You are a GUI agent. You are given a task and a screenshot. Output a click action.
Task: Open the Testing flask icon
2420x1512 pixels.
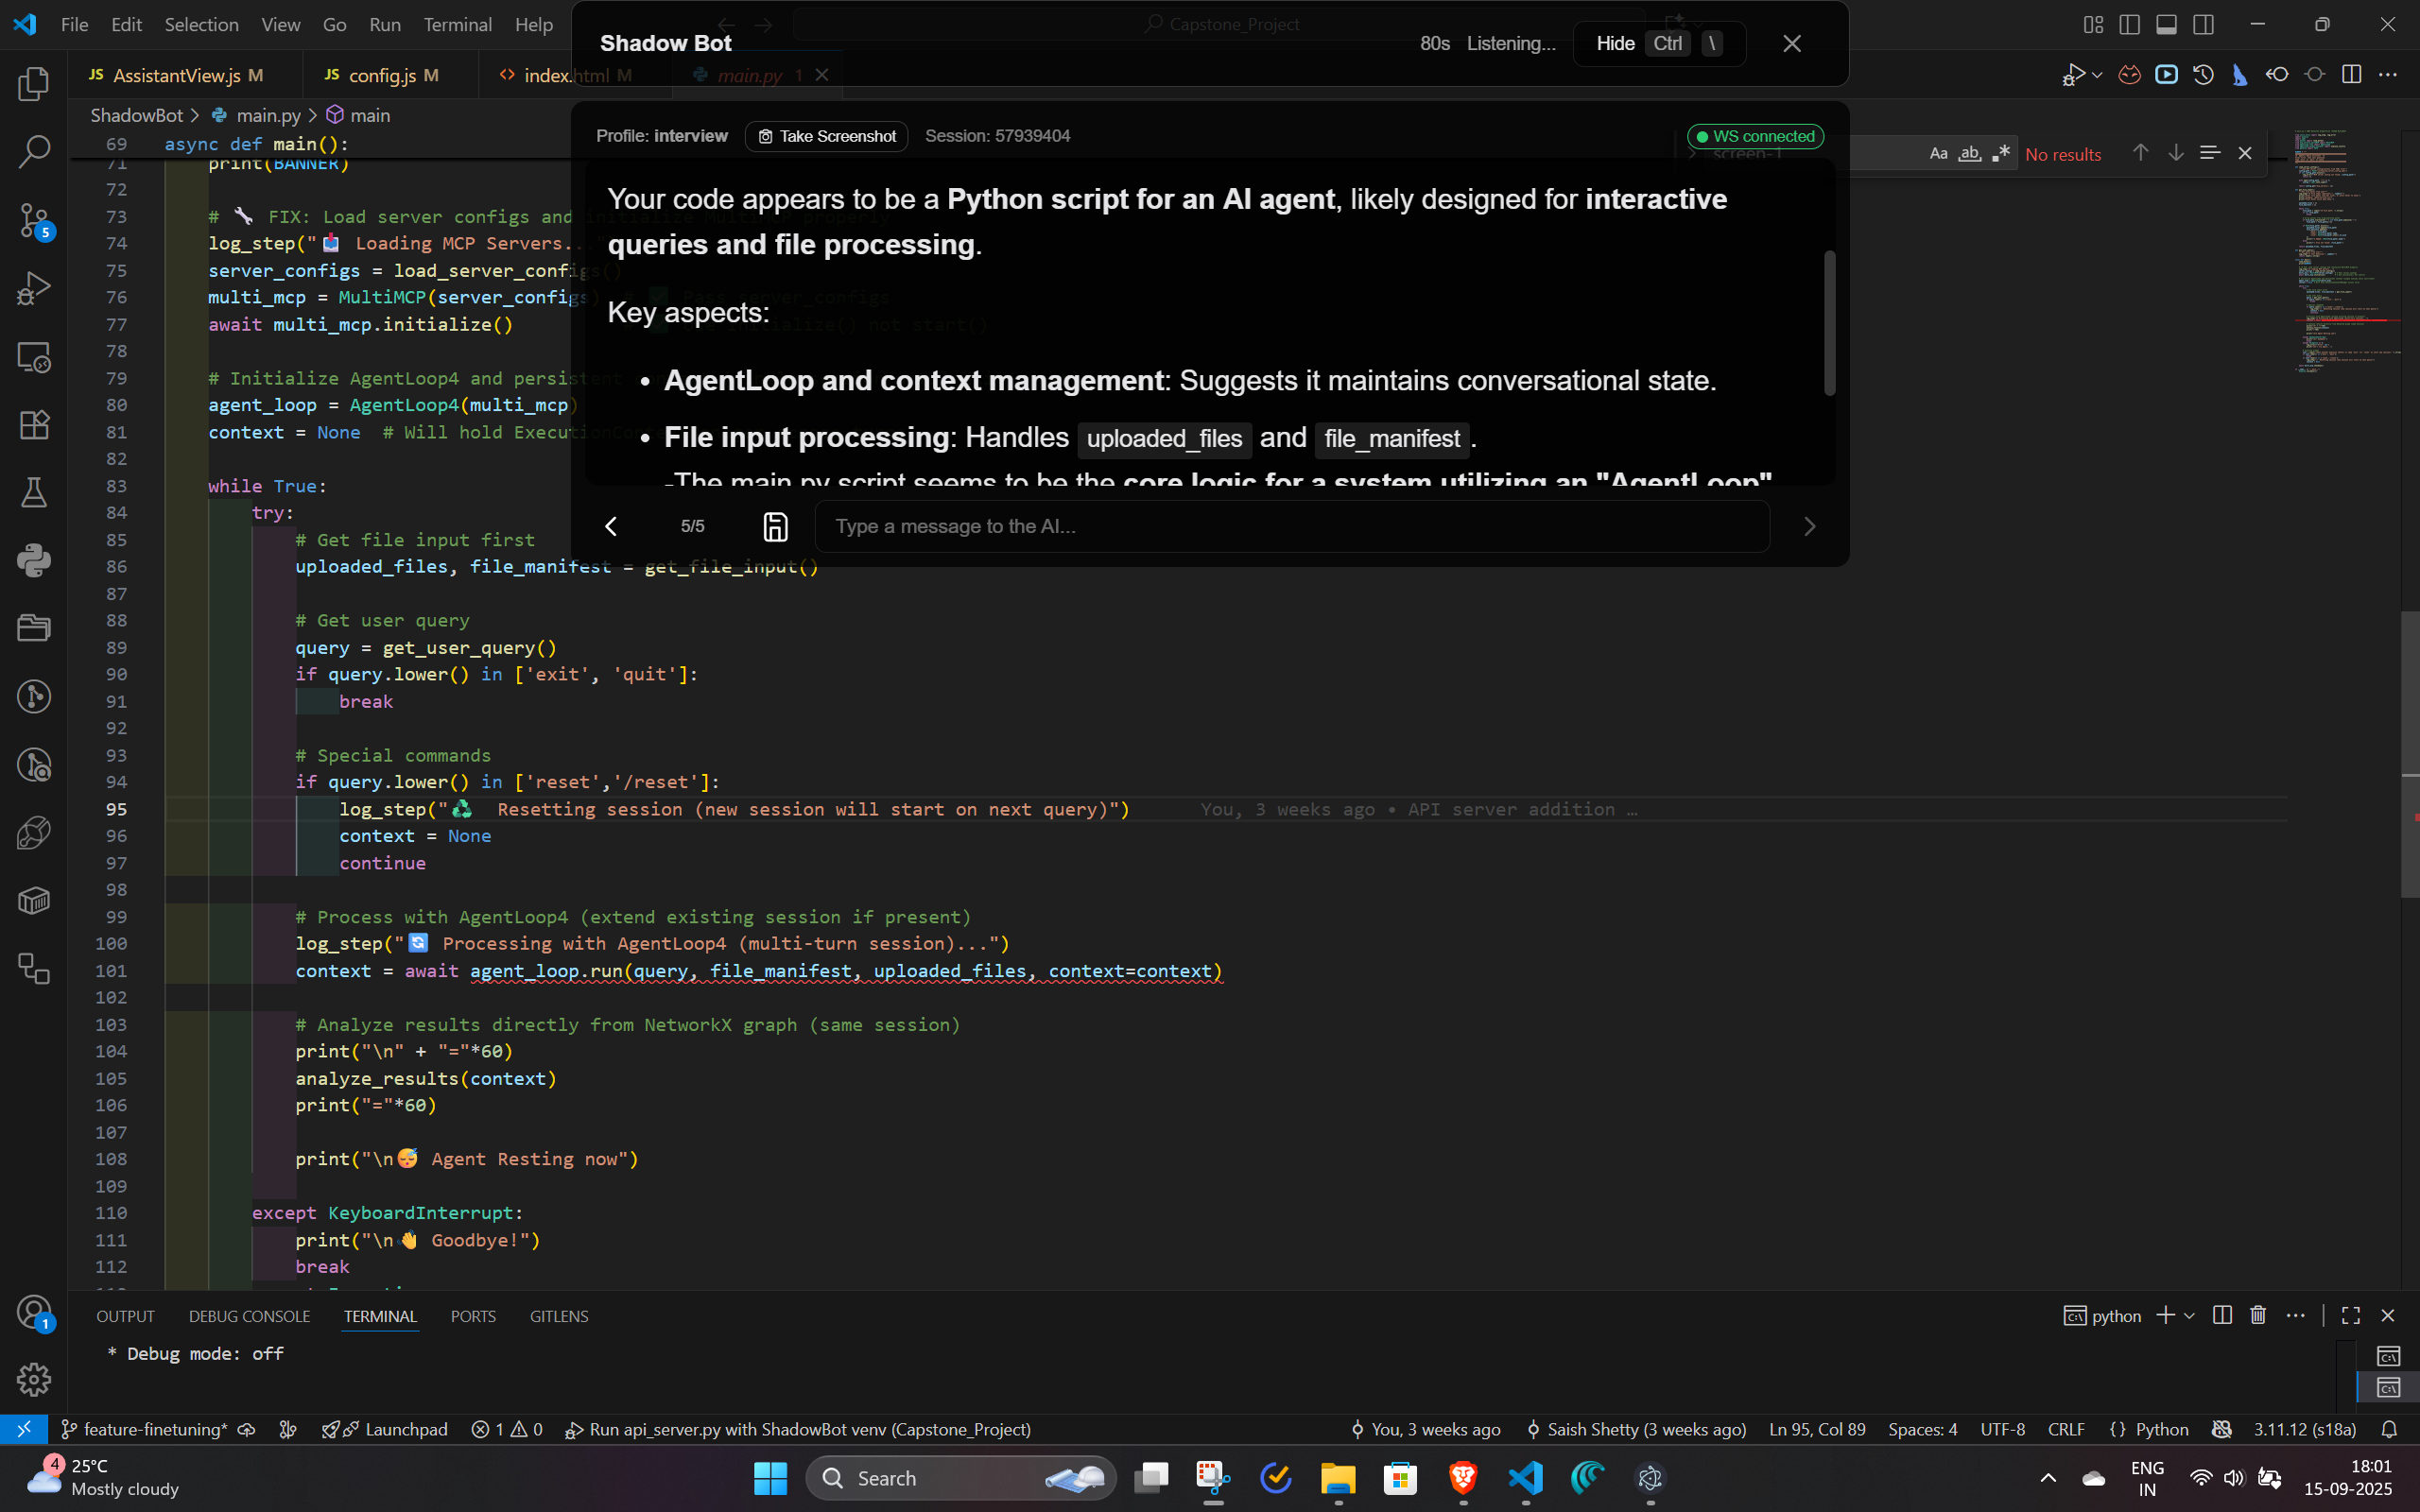click(x=34, y=492)
